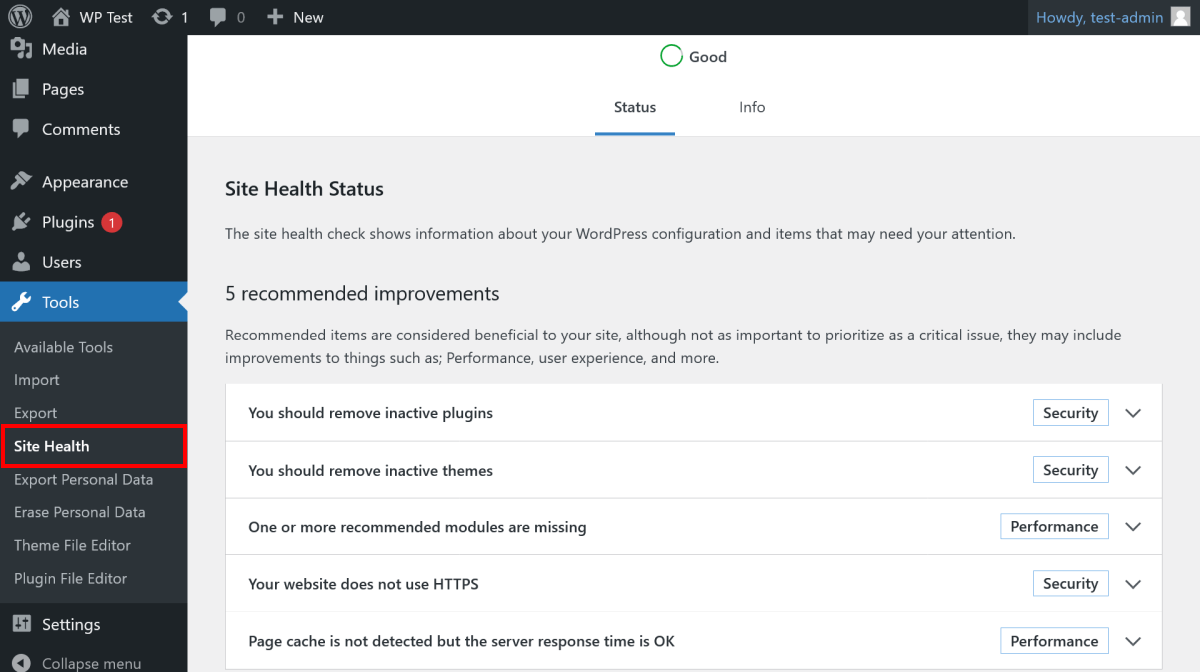Open the WP Test site home link
The width and height of the screenshot is (1200, 672).
click(92, 17)
